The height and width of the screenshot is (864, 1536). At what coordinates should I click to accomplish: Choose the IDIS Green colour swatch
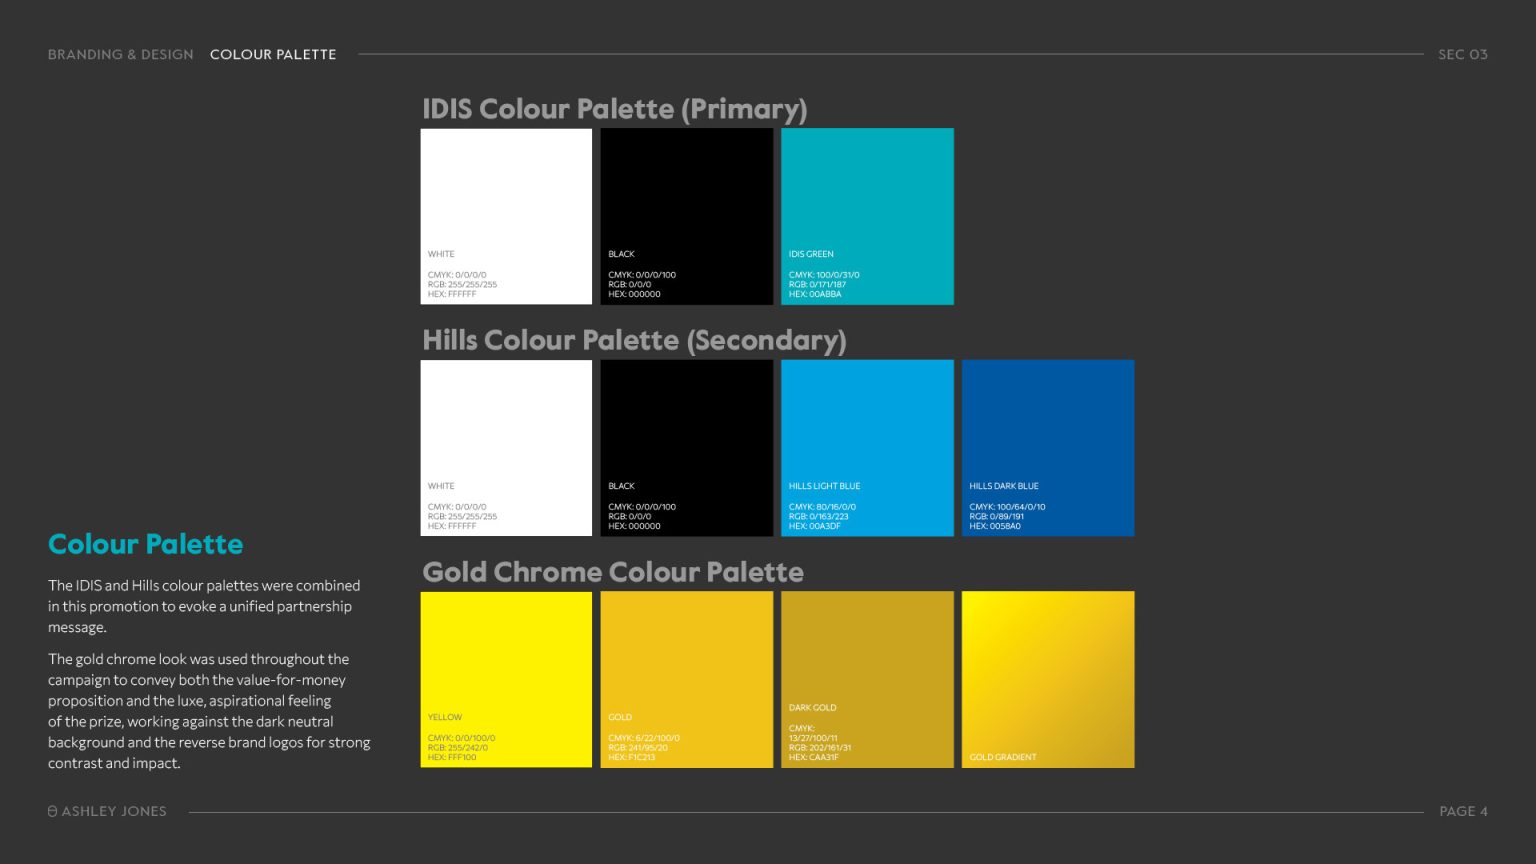click(x=867, y=216)
